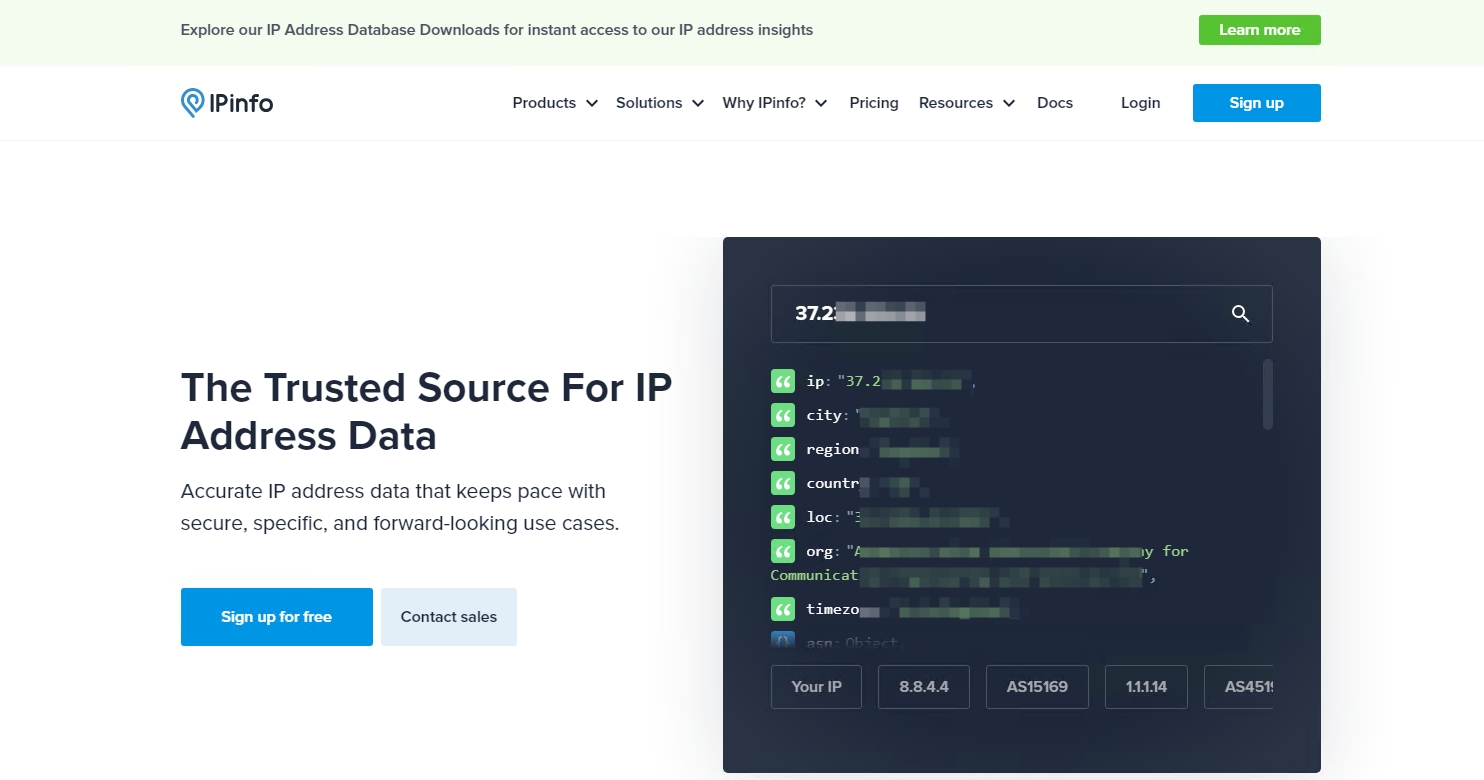Expand the Resources dropdown menu
The width and height of the screenshot is (1484, 780).
[966, 103]
